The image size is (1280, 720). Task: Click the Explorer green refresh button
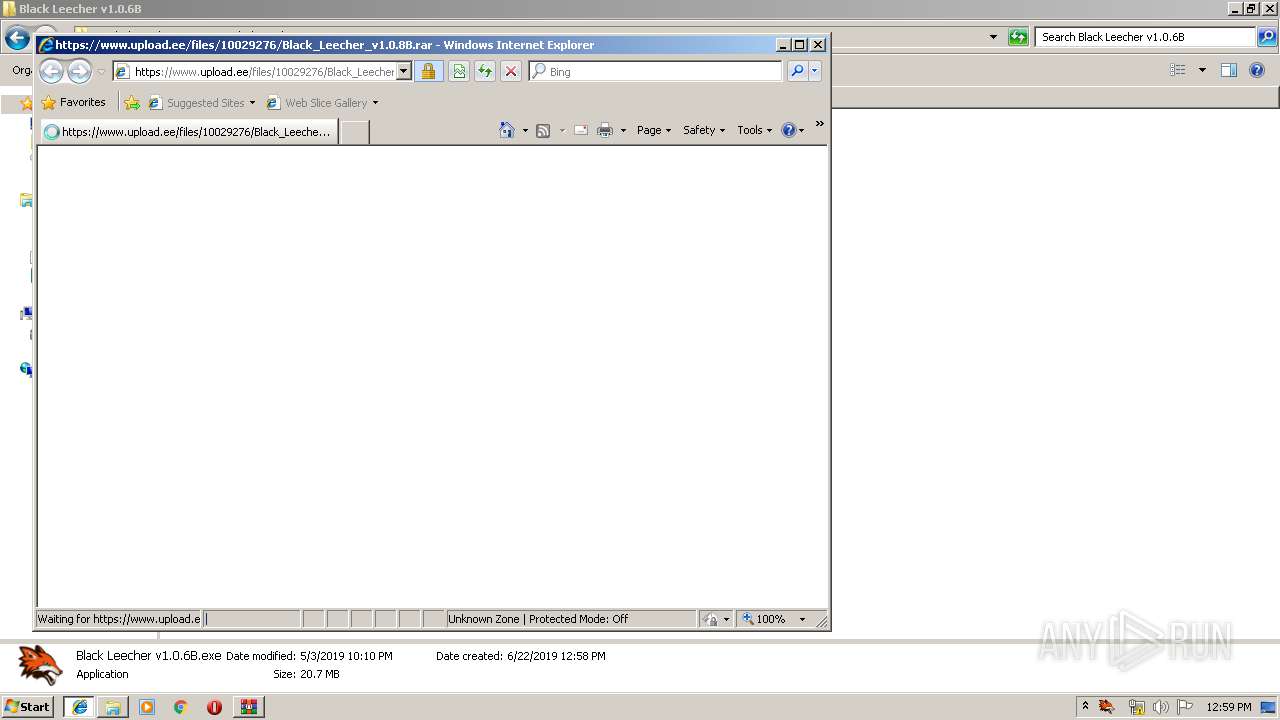1018,37
